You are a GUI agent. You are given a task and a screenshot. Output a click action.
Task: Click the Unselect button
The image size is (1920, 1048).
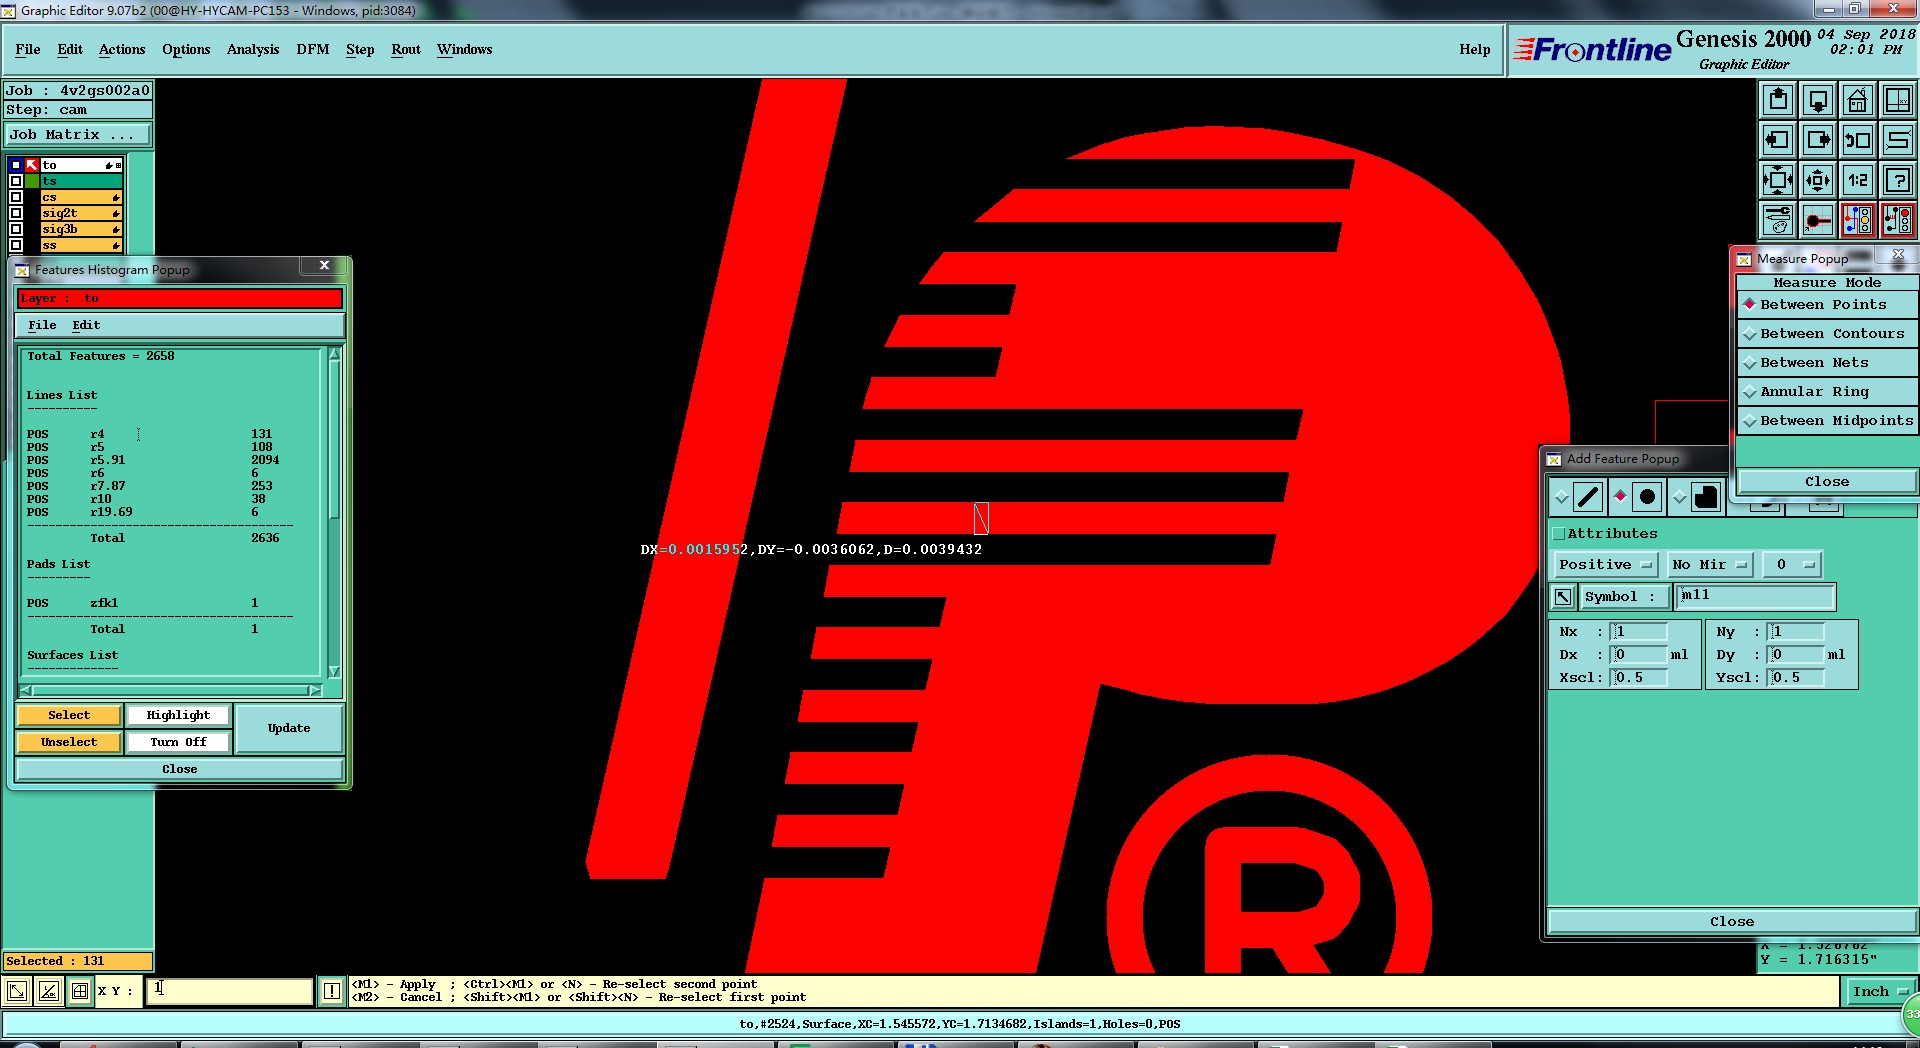69,742
